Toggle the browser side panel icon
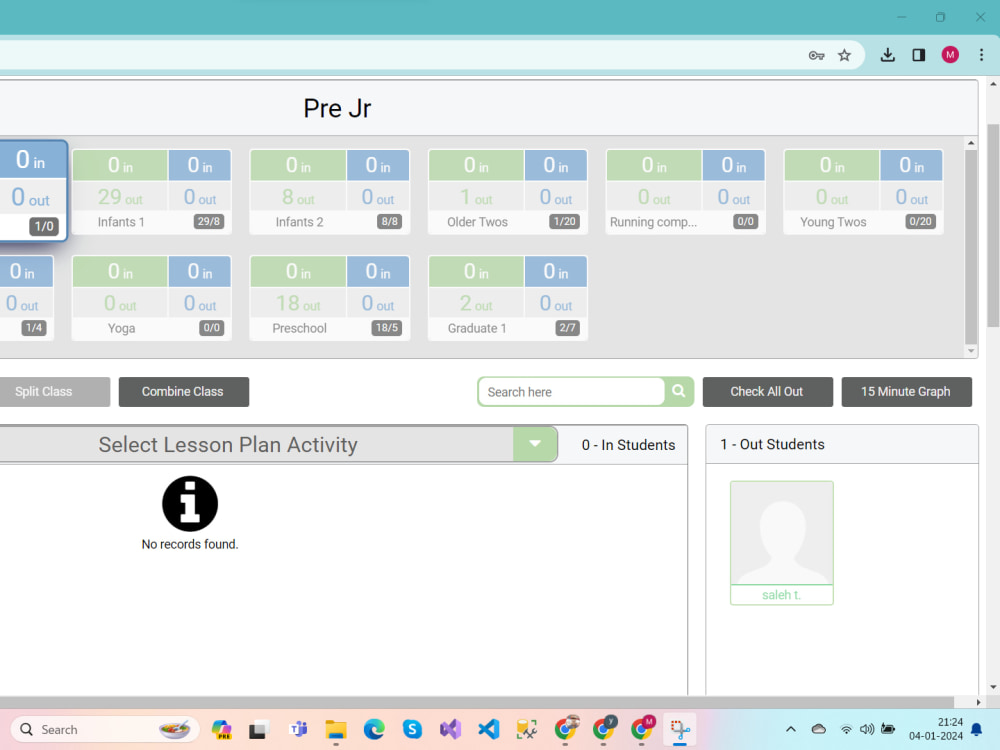 pyautogui.click(x=918, y=55)
